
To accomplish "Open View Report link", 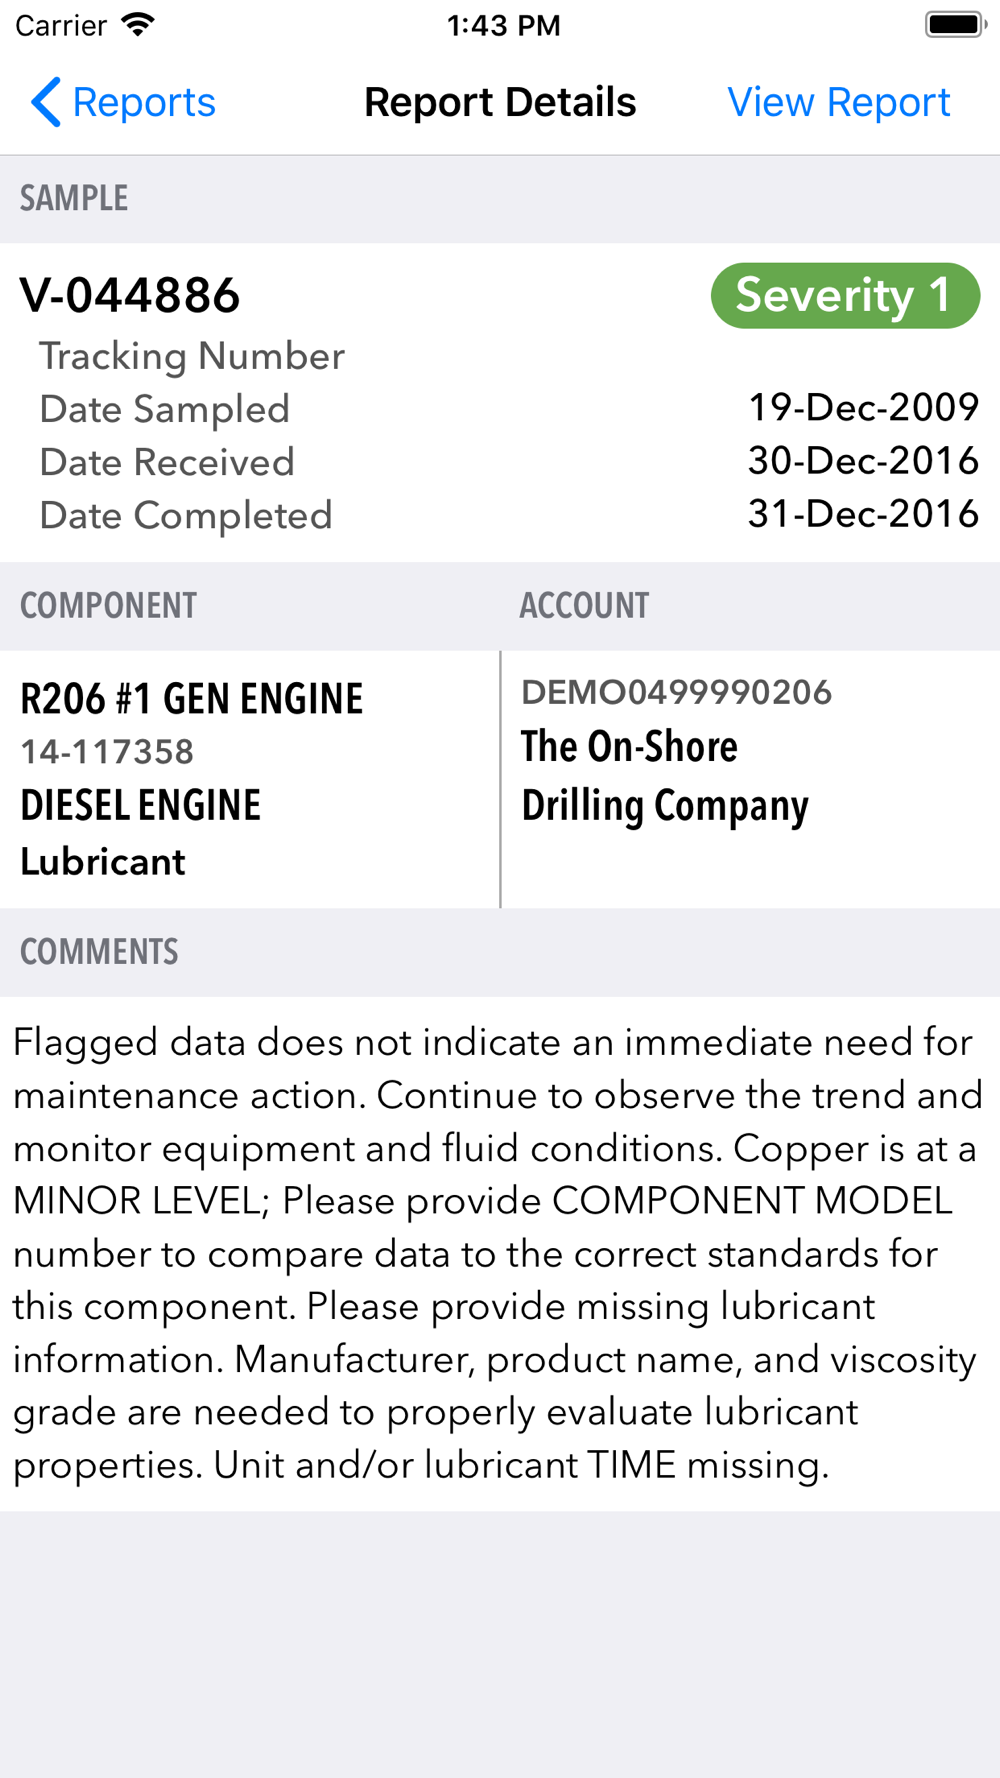I will pyautogui.click(x=838, y=102).
